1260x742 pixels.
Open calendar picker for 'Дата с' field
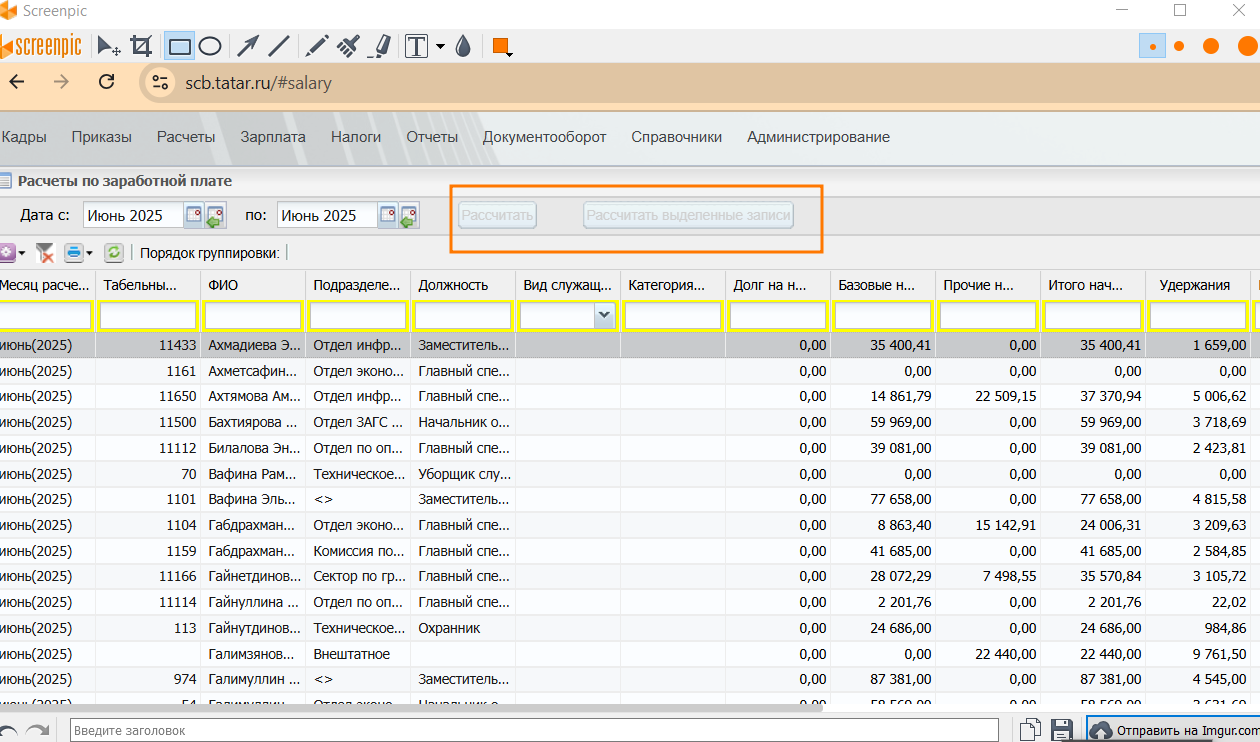pyautogui.click(x=194, y=215)
